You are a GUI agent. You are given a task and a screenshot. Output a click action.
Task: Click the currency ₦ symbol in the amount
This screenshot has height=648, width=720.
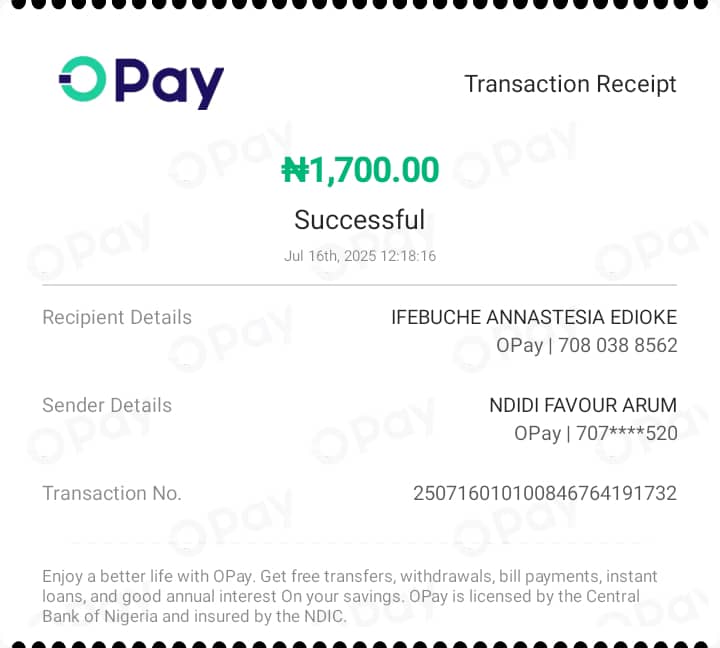pos(295,171)
